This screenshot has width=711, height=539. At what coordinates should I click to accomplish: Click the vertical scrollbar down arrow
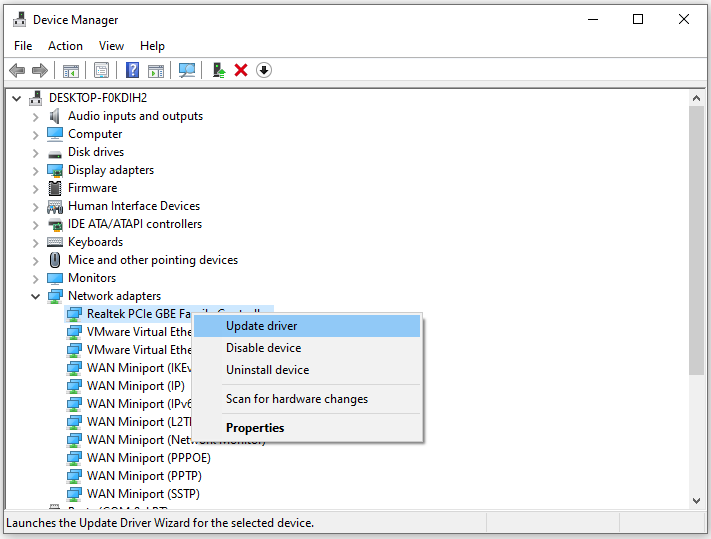(x=697, y=499)
